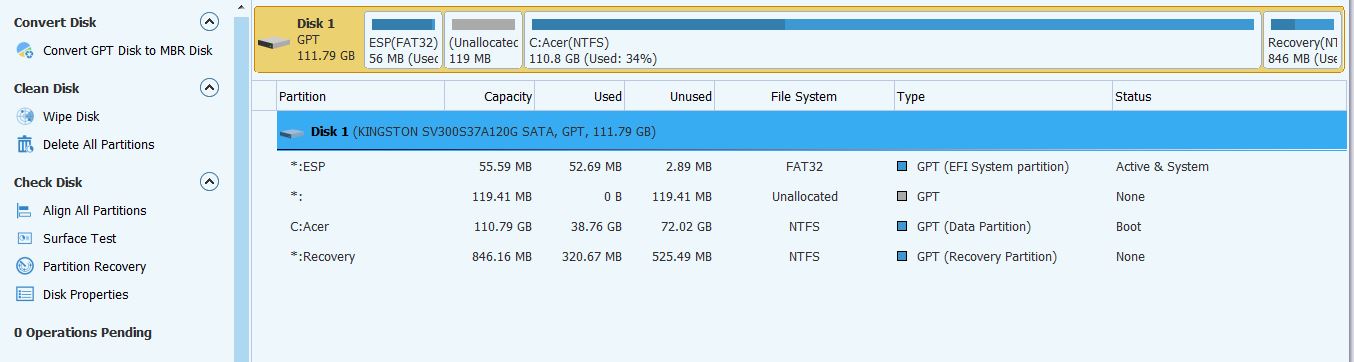
Task: Sort by File System column header
Action: click(804, 97)
